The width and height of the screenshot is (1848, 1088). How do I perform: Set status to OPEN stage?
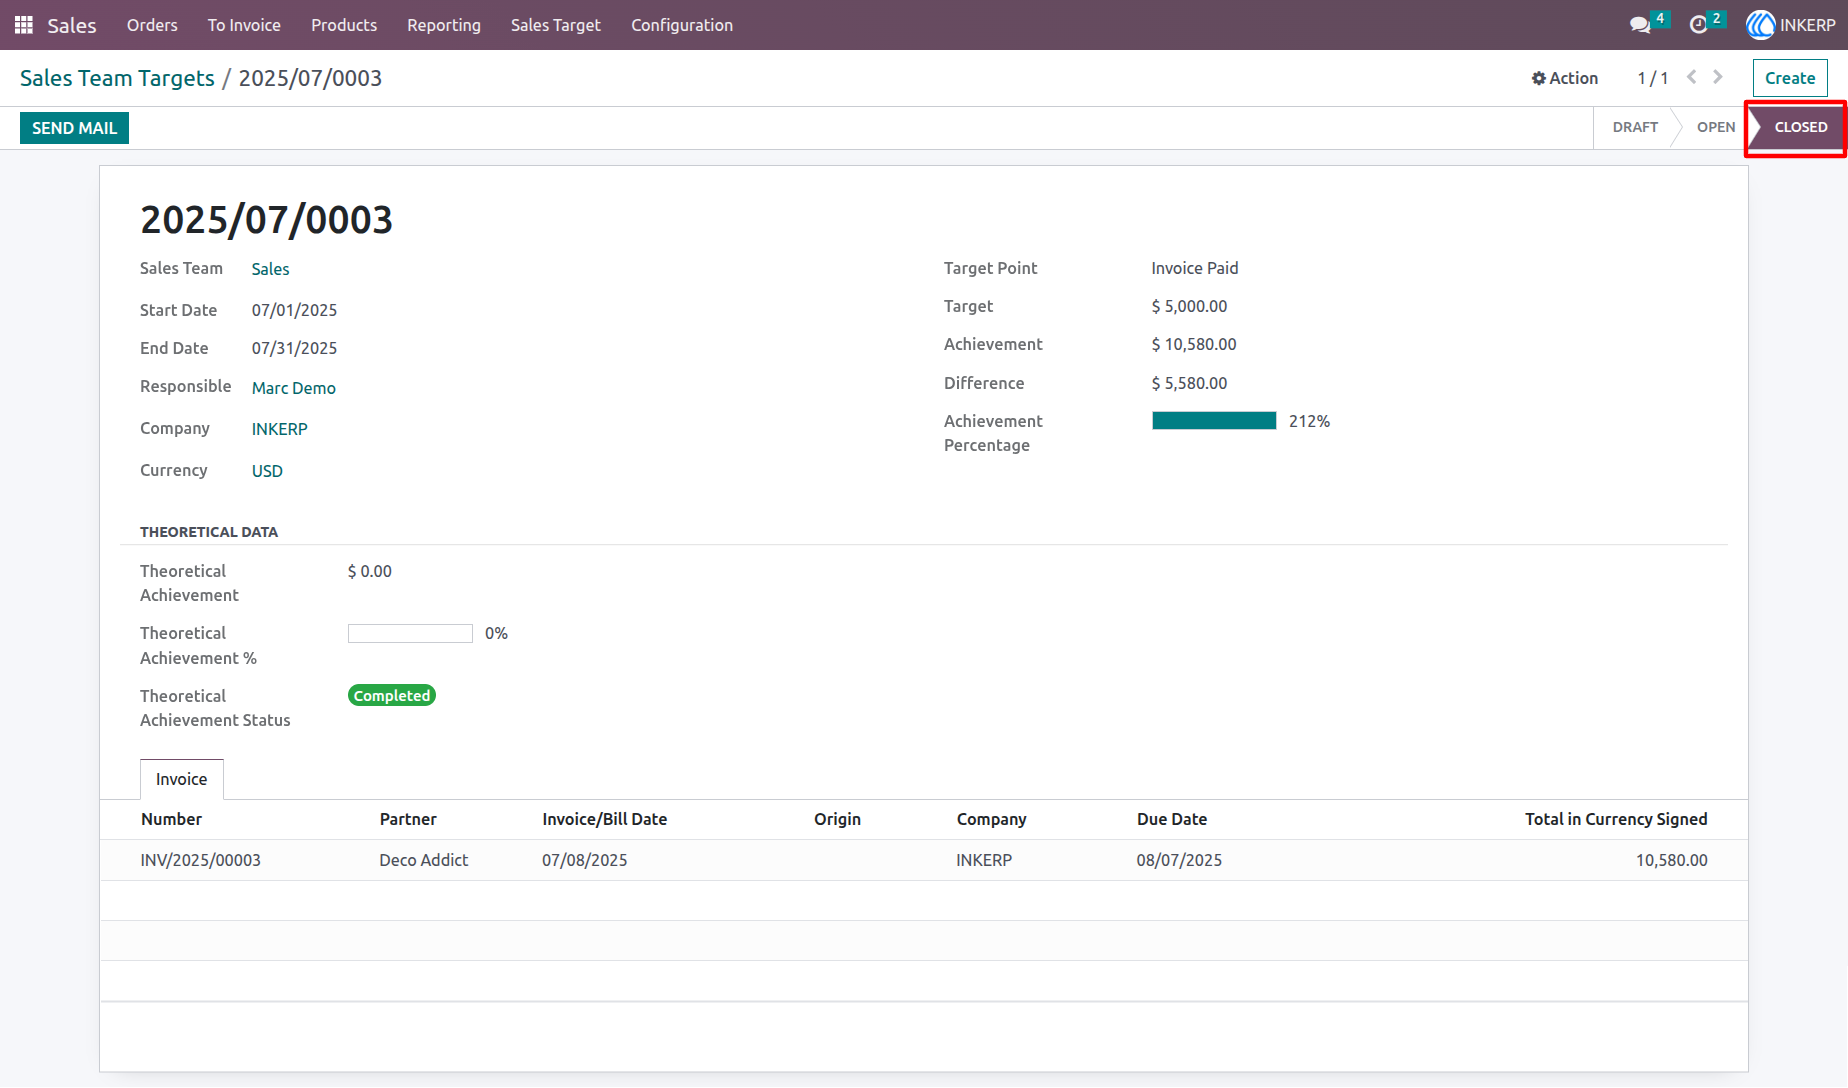click(1716, 127)
